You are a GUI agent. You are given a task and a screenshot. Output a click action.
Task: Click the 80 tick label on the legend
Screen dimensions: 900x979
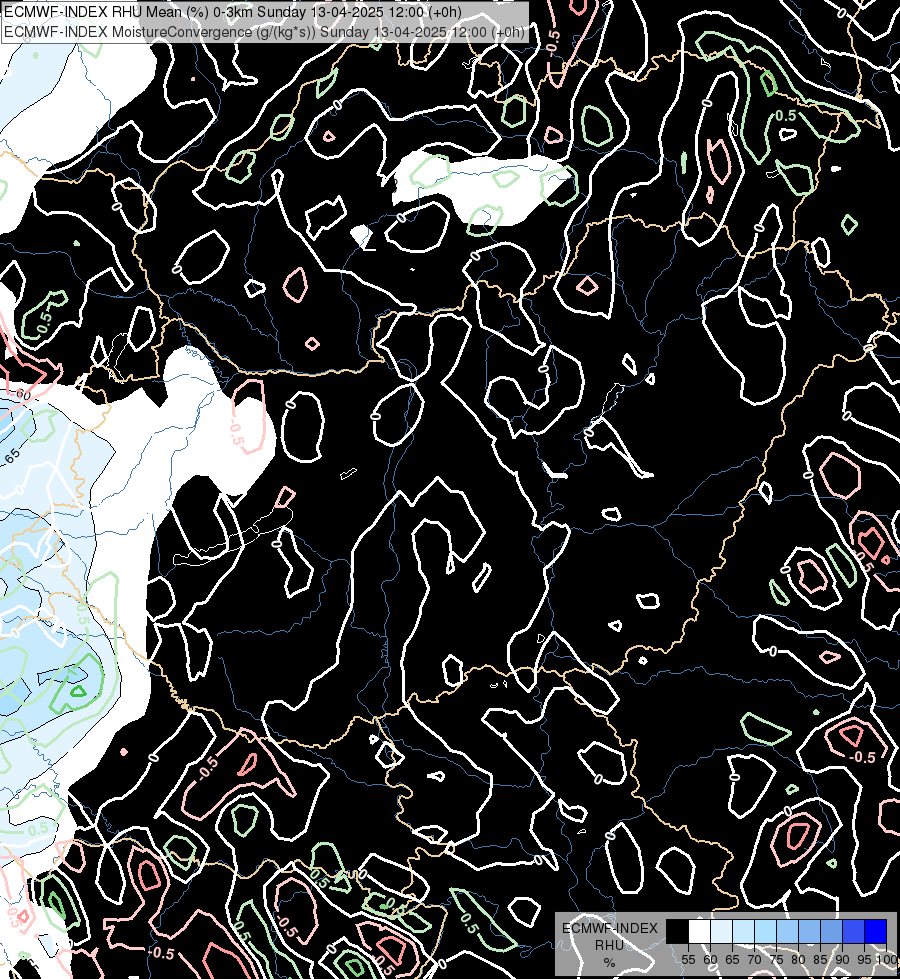tap(798, 959)
